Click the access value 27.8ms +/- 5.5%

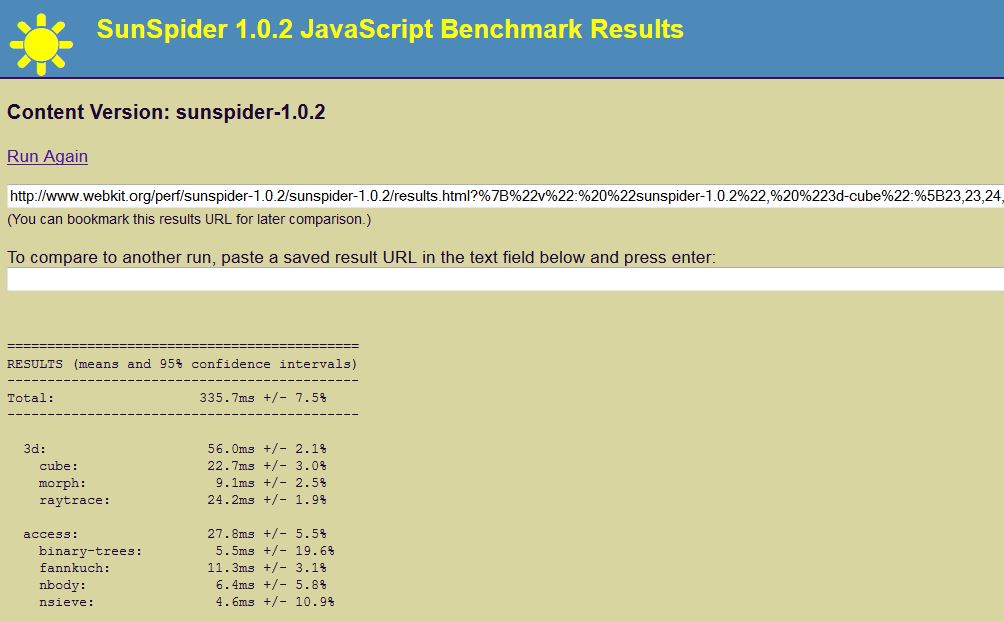[x=266, y=533]
